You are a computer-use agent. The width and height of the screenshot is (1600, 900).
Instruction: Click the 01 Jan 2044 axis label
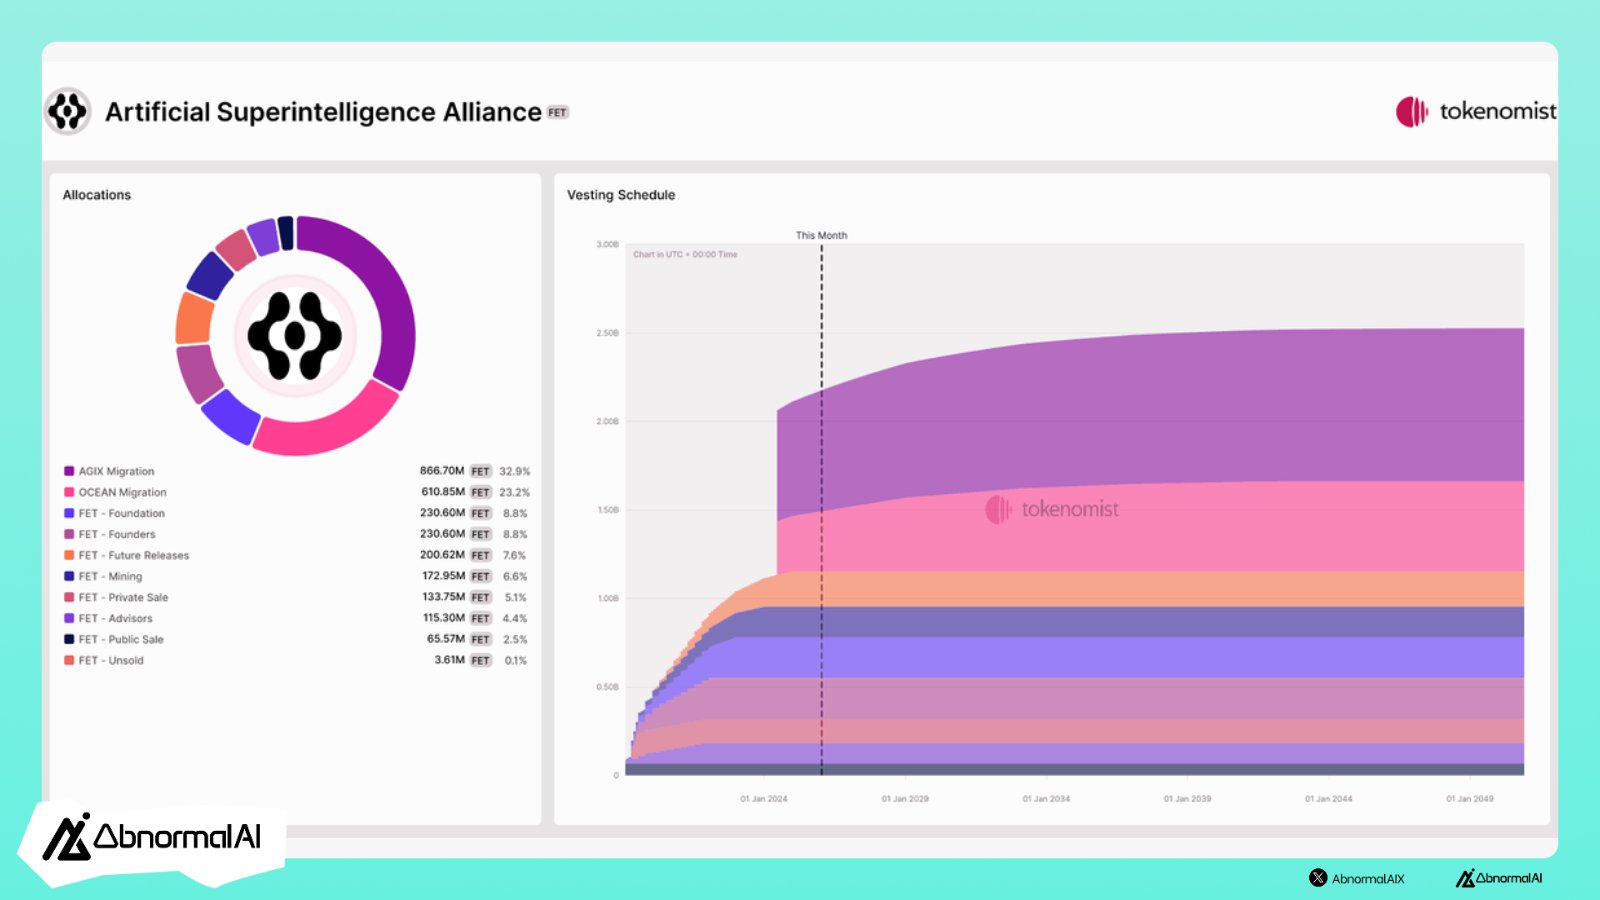[1328, 799]
